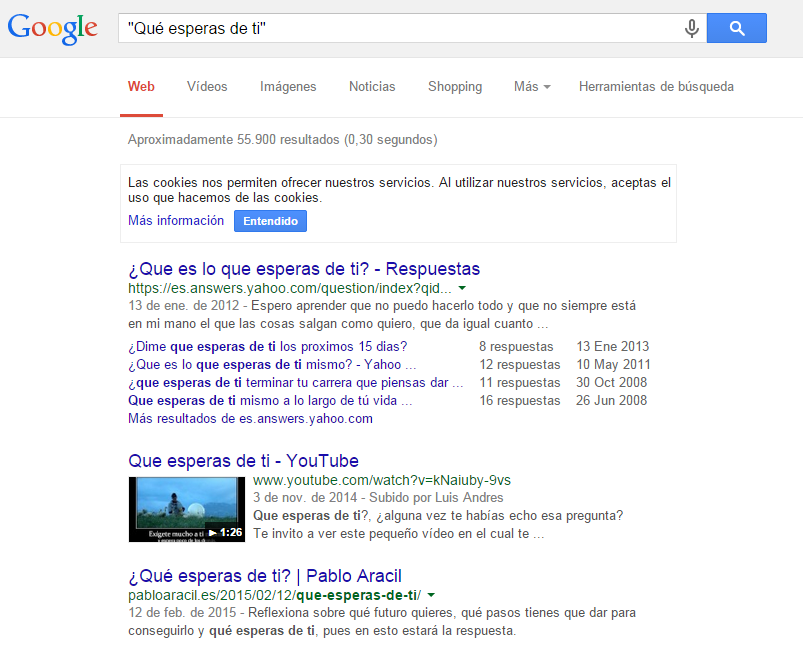803x660 pixels.
Task: Open Herramientas de búsqueda
Action: pos(656,87)
